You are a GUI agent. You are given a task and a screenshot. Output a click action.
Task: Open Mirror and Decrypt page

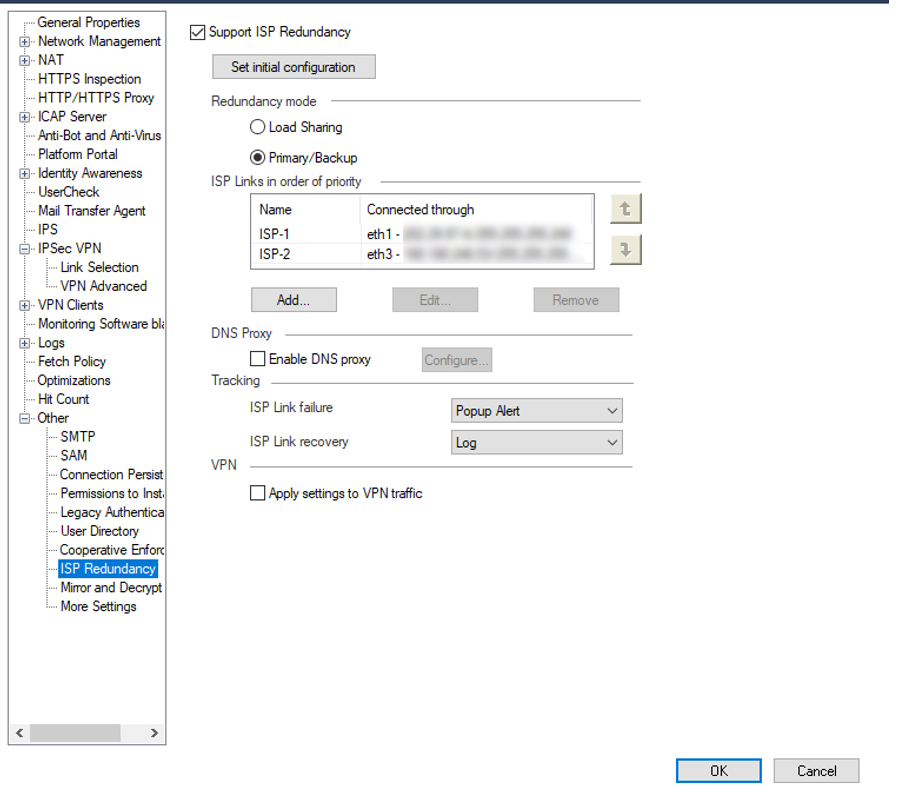pyautogui.click(x=111, y=588)
